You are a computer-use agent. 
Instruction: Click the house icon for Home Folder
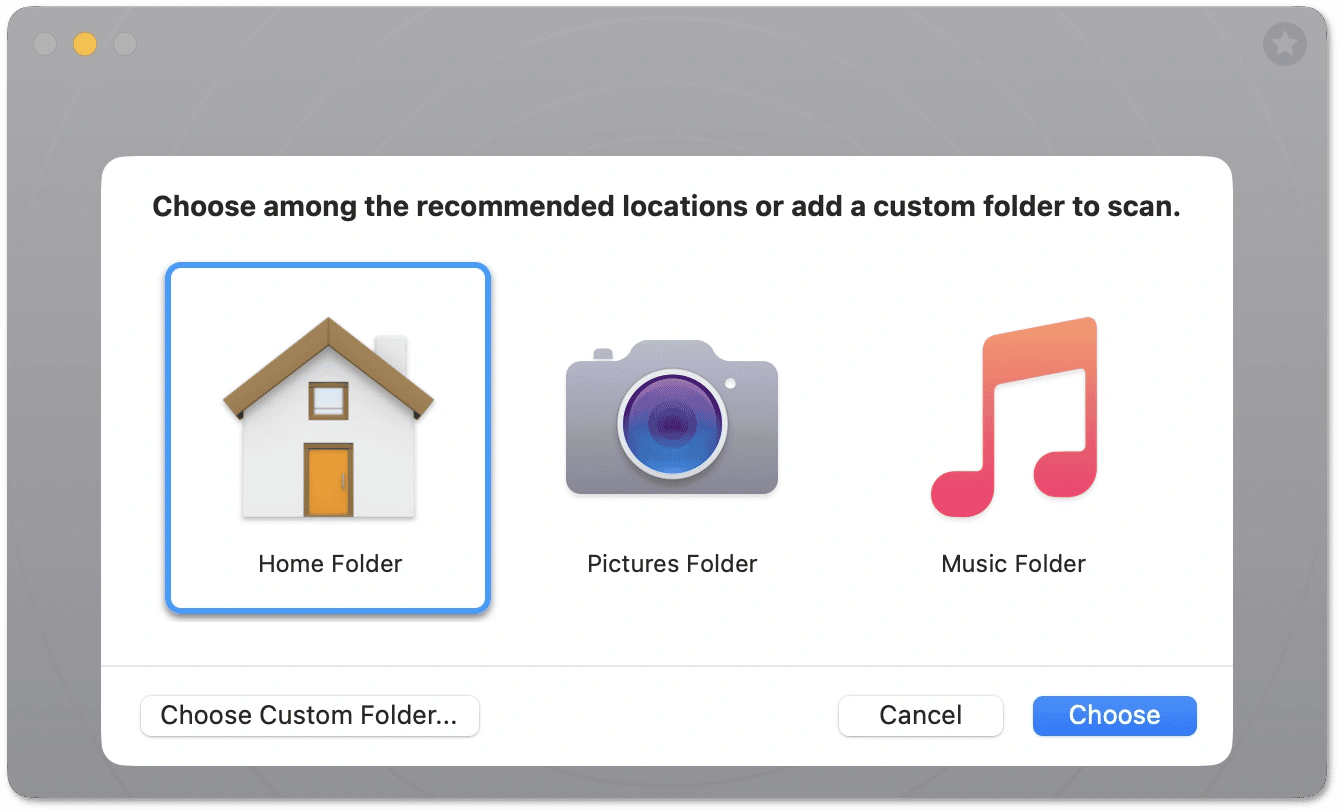coord(328,415)
